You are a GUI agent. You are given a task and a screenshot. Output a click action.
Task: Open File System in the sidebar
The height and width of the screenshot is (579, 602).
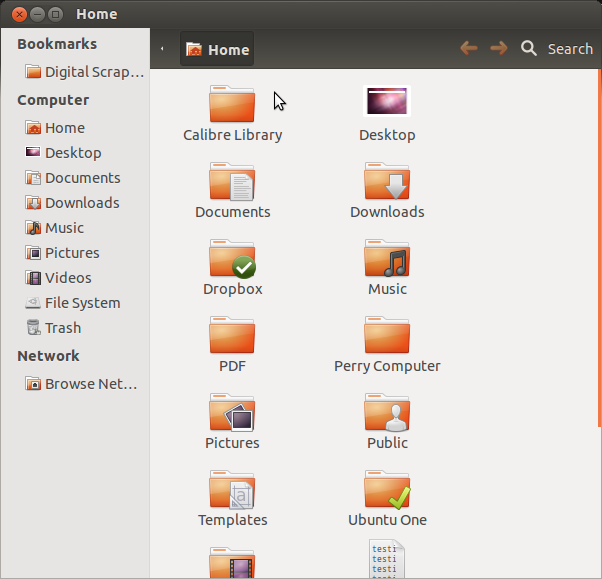(x=73, y=303)
